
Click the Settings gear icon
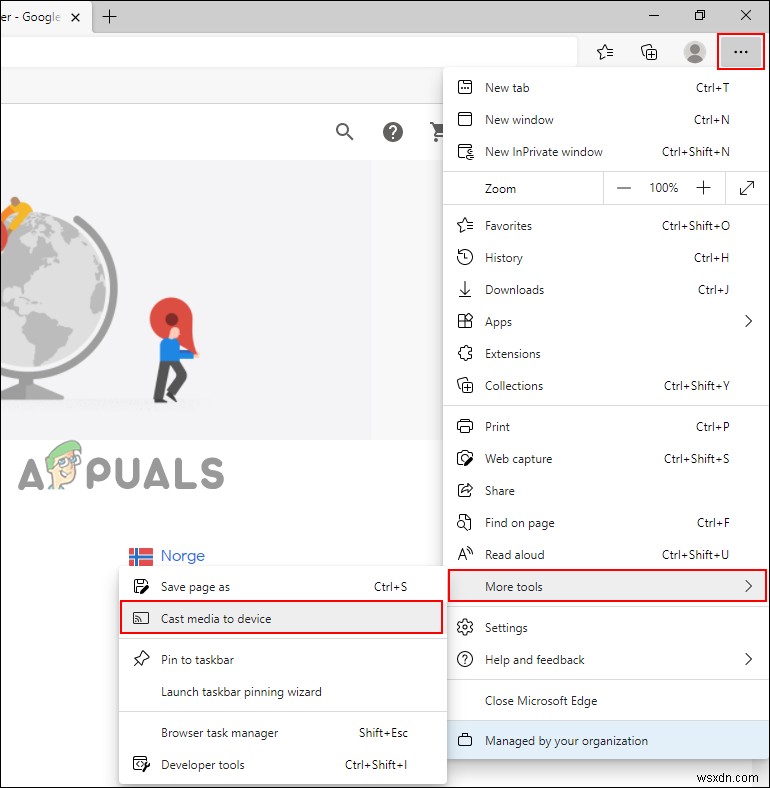point(465,627)
